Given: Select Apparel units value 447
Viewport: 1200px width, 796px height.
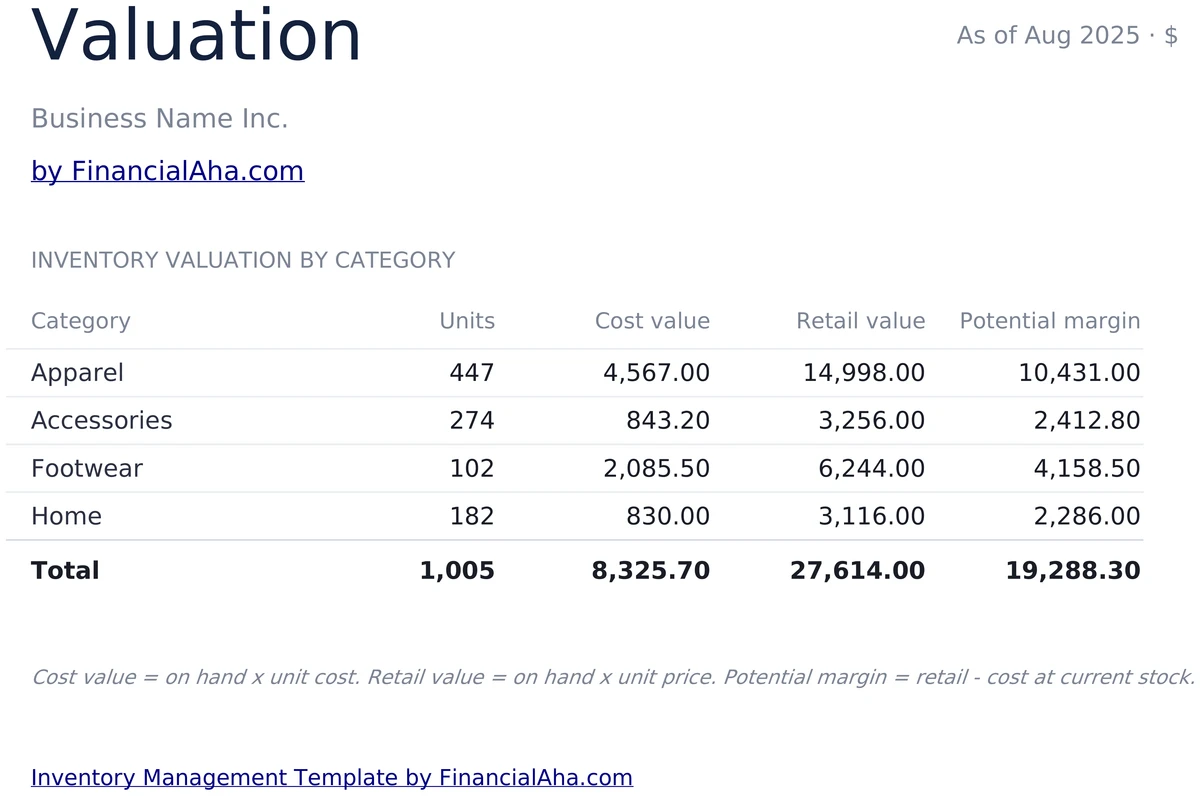Looking at the screenshot, I should tap(472, 373).
